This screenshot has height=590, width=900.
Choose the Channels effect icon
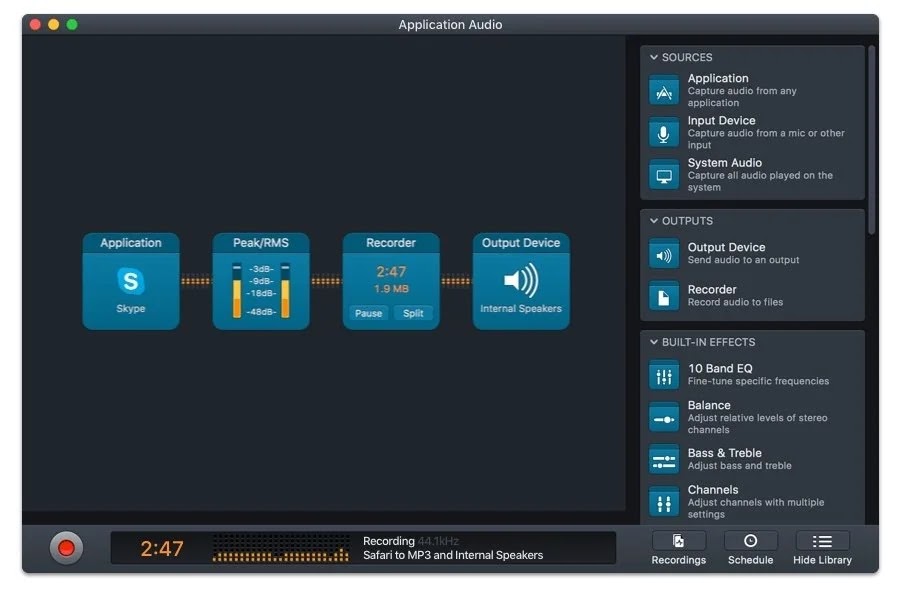click(x=664, y=503)
